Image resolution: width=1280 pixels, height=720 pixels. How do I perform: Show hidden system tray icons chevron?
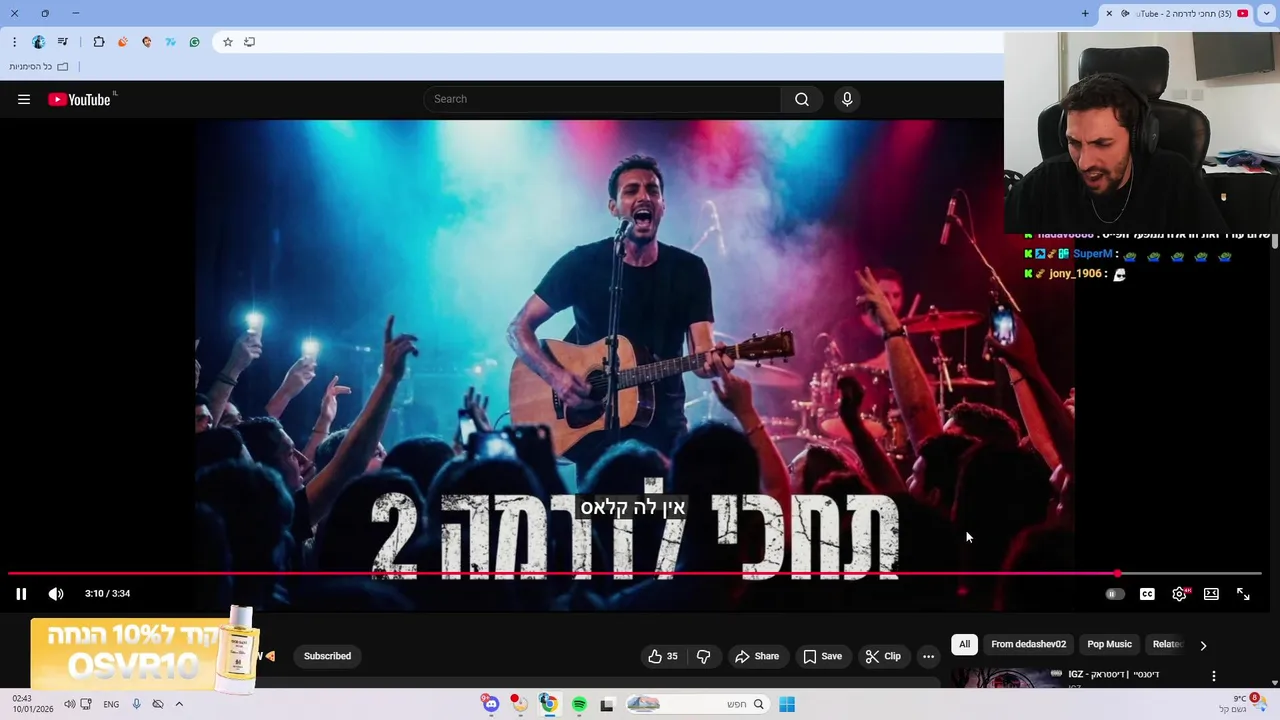pyautogui.click(x=179, y=704)
